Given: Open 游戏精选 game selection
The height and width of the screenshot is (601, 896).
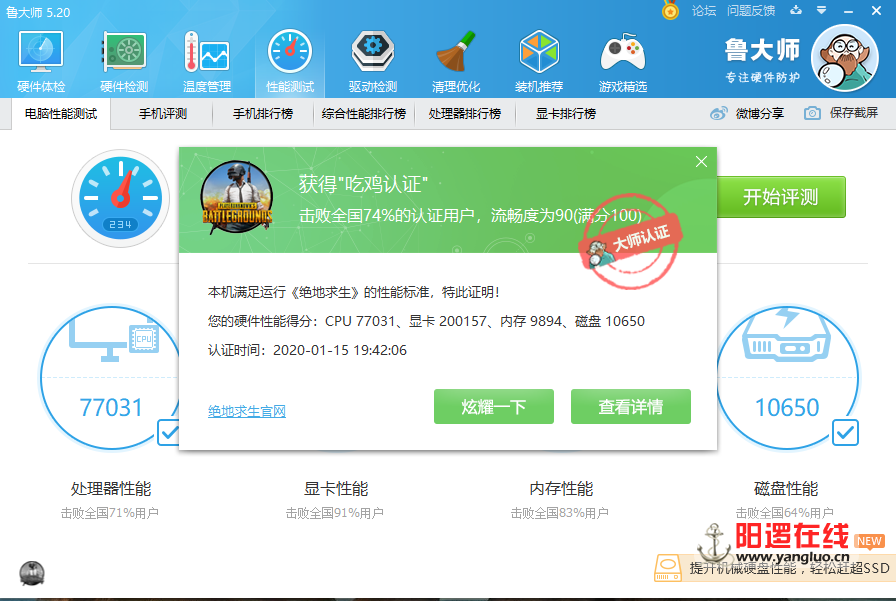Looking at the screenshot, I should (x=622, y=62).
